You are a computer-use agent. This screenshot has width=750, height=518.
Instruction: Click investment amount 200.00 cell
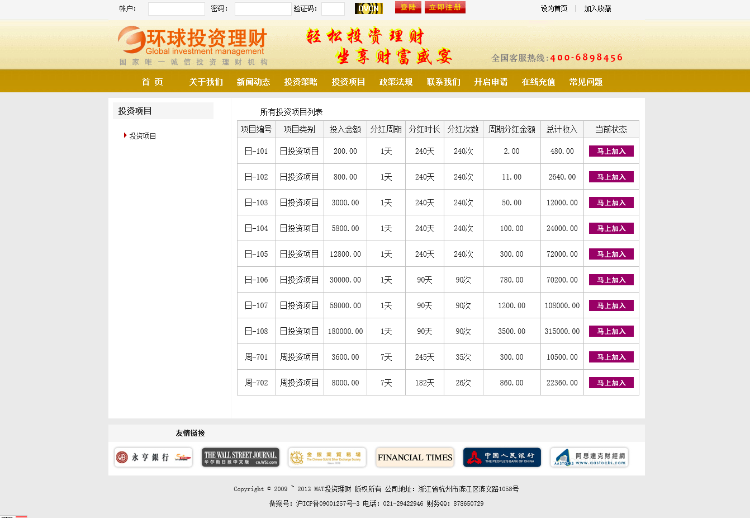pyautogui.click(x=345, y=151)
